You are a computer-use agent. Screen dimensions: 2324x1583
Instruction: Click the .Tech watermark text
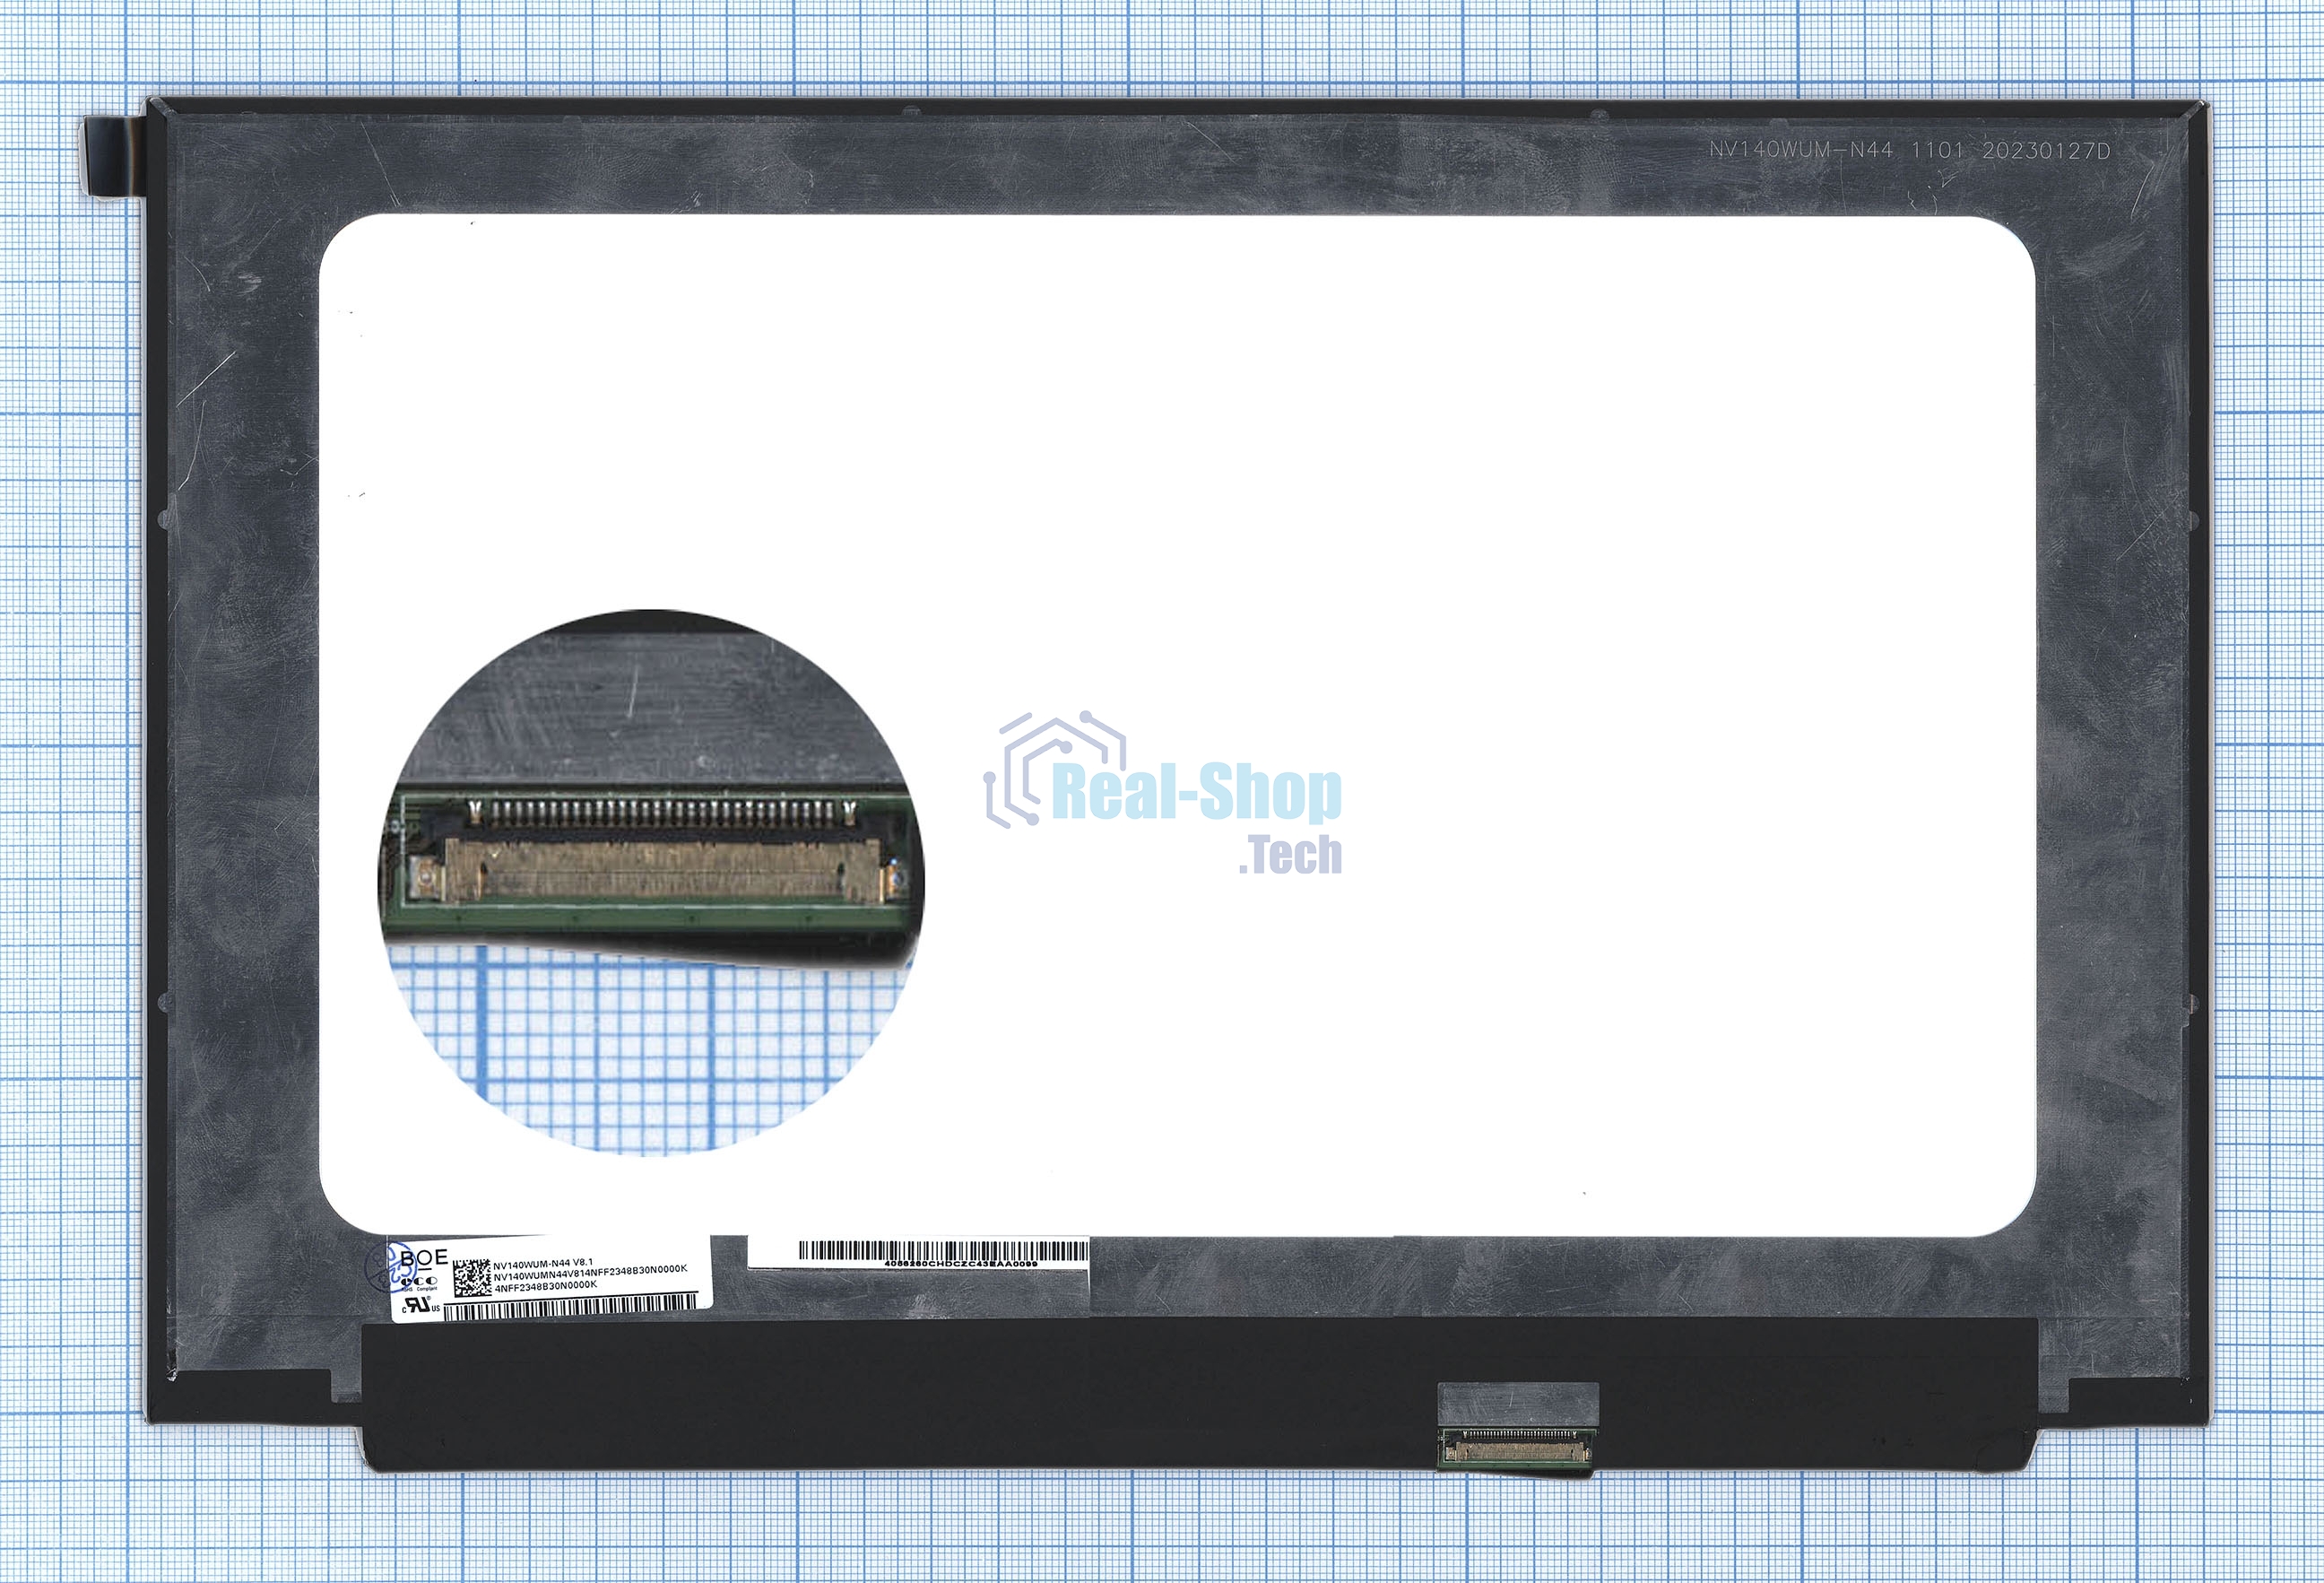click(x=1290, y=856)
